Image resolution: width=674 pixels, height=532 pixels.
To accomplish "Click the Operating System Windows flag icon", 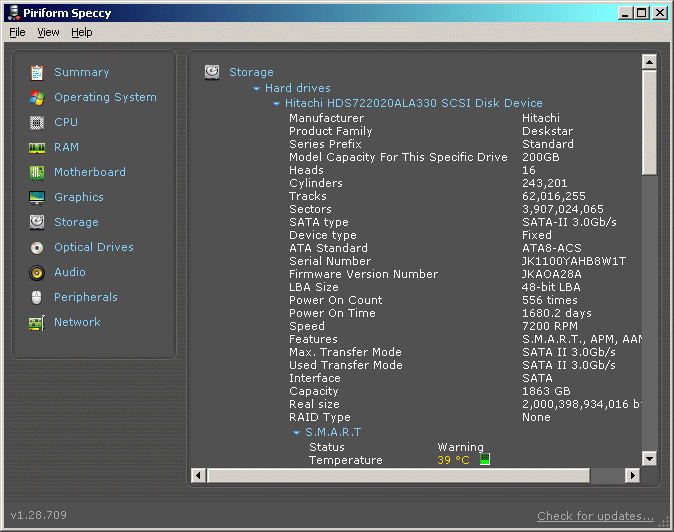I will 37,98.
